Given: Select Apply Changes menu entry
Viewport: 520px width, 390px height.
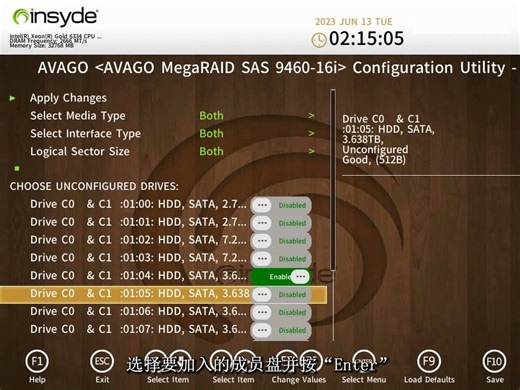Looking at the screenshot, I should coord(68,98).
